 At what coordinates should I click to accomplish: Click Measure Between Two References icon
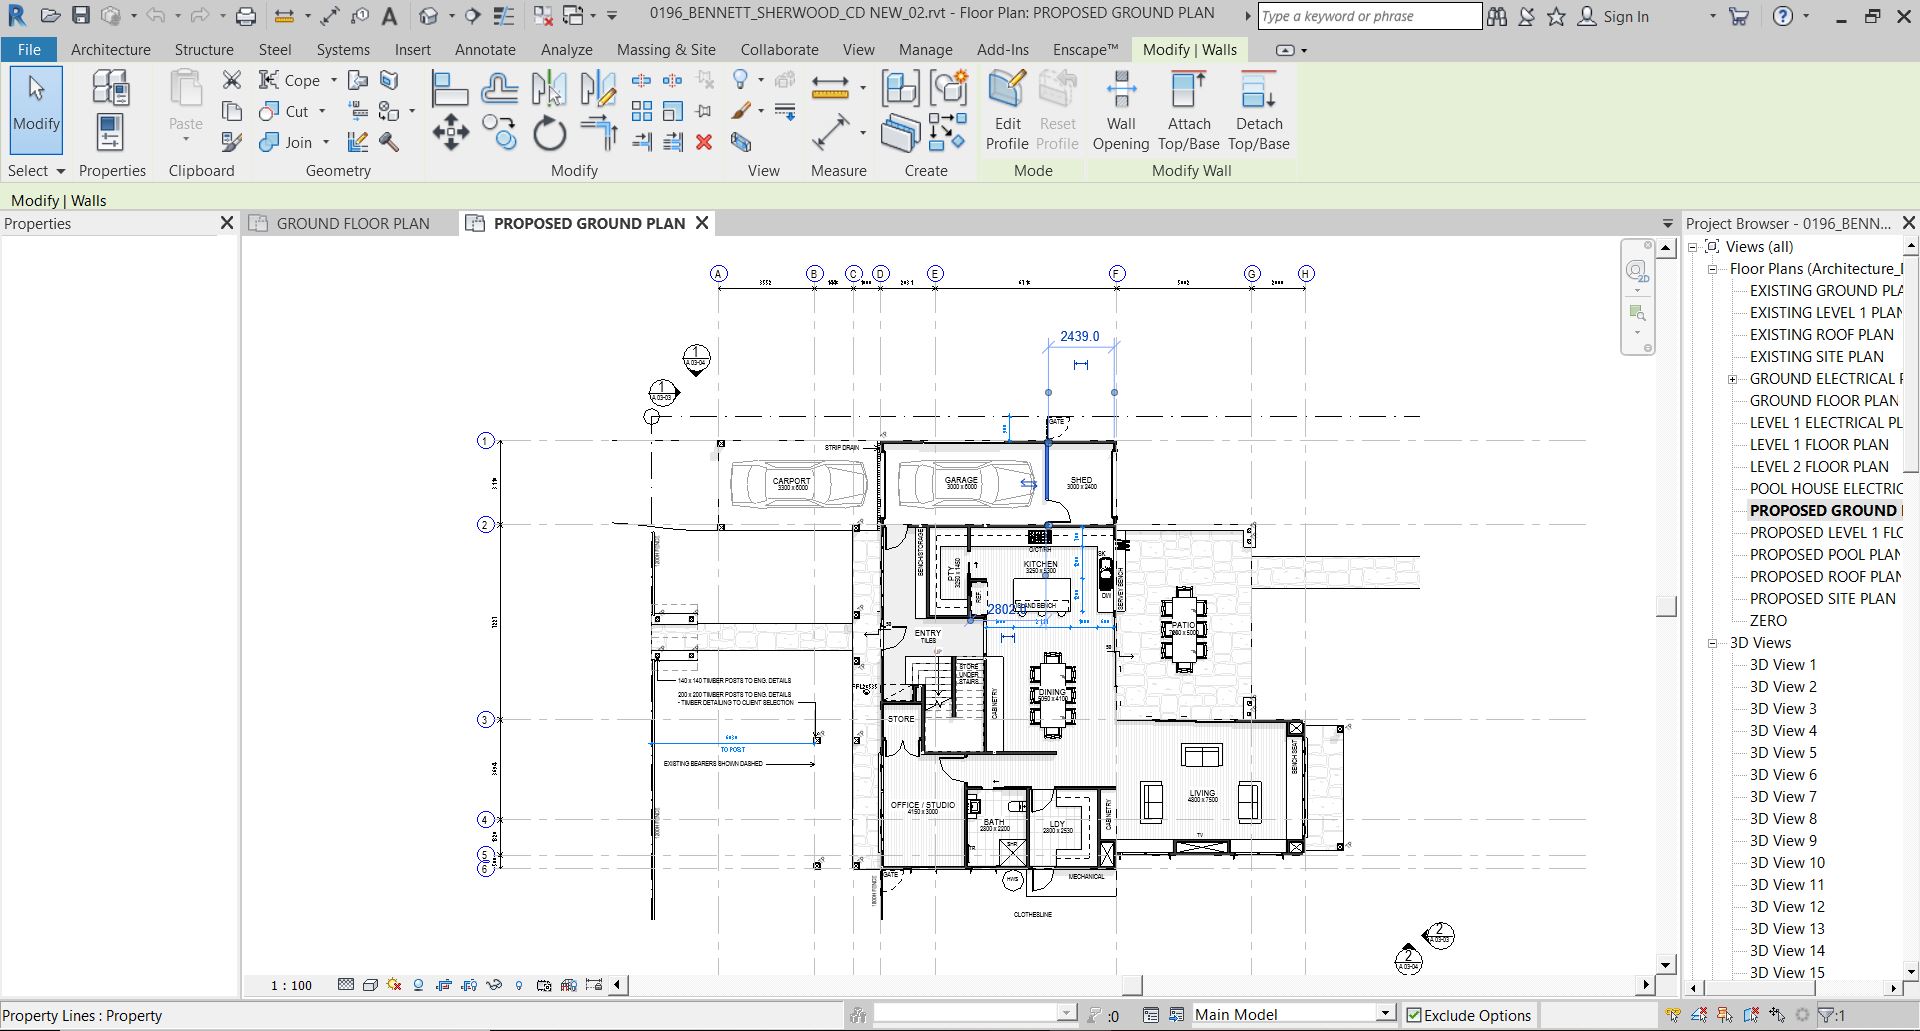click(830, 88)
